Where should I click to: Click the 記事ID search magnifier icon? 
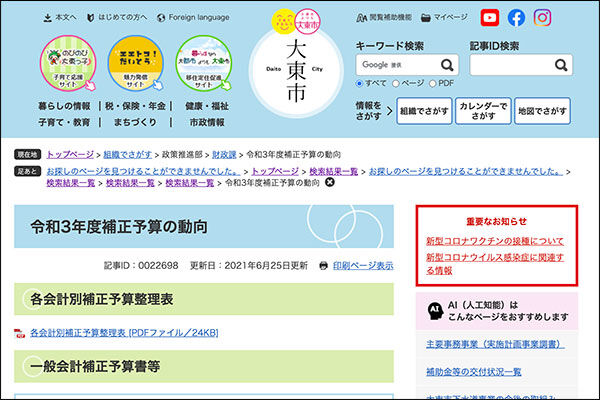[x=561, y=65]
